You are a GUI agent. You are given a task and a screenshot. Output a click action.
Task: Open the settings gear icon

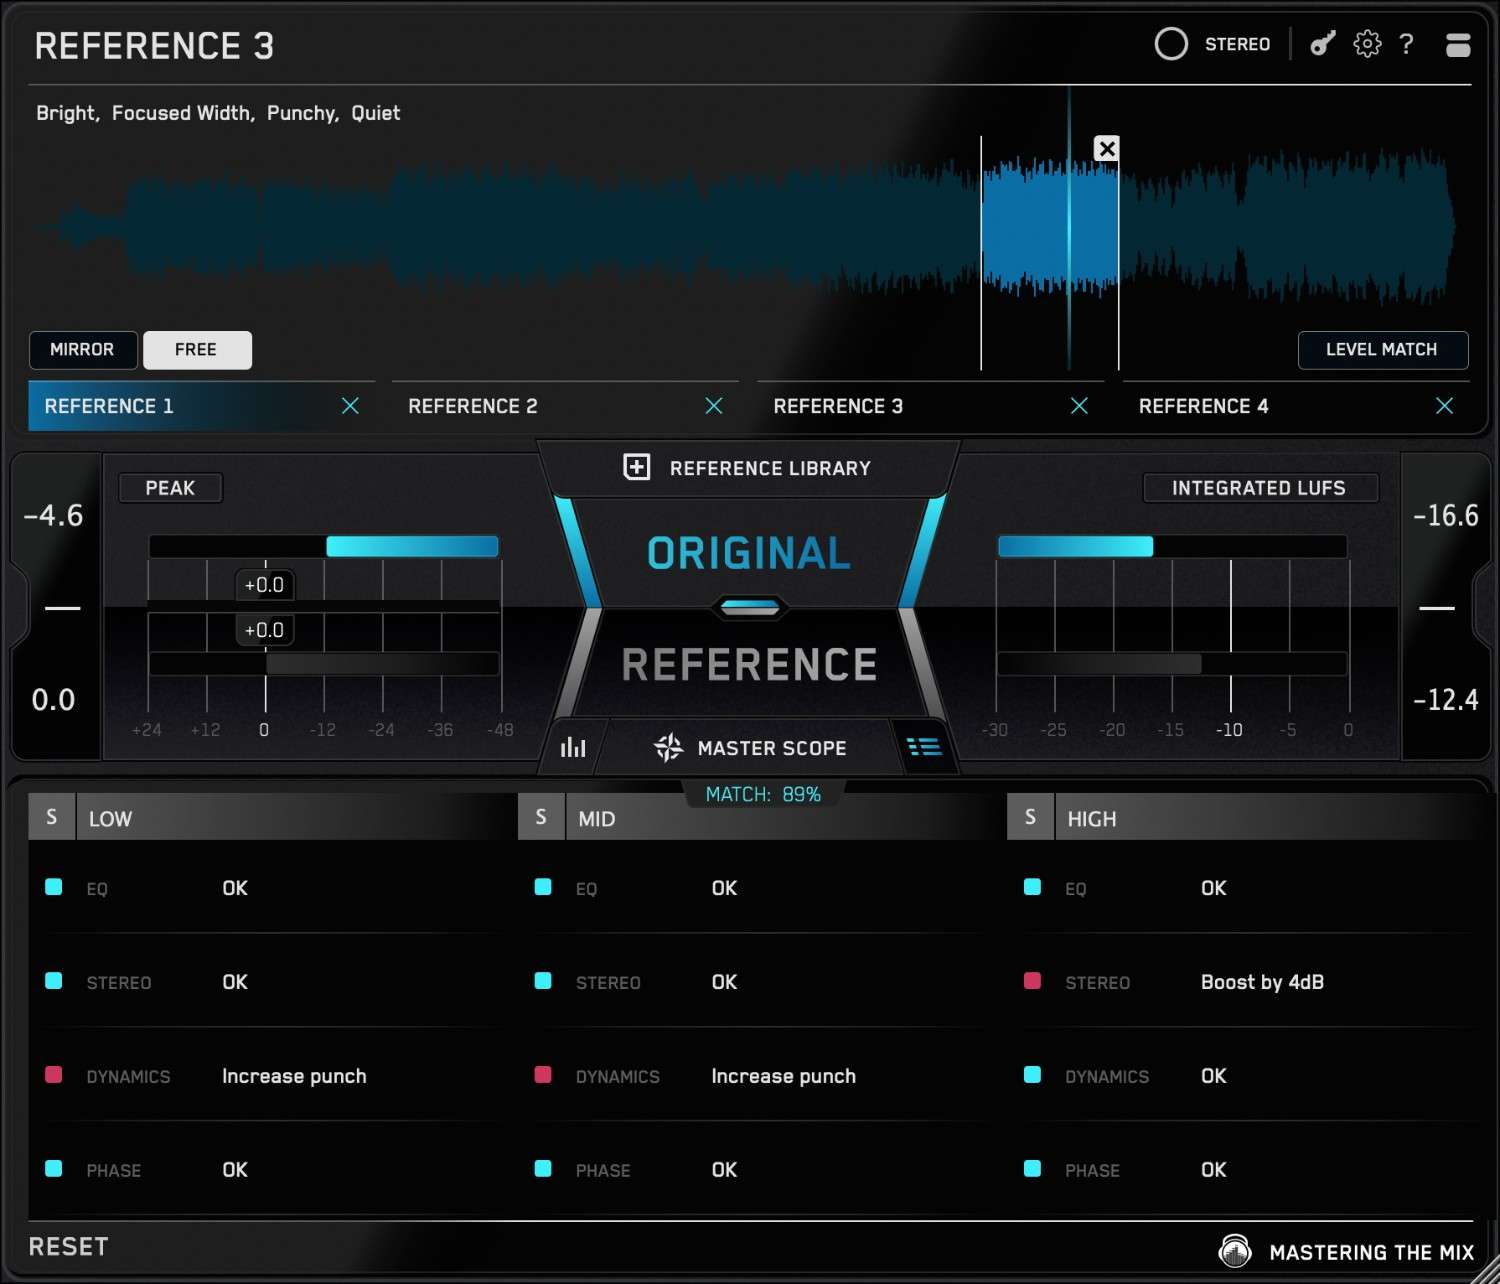tap(1366, 44)
